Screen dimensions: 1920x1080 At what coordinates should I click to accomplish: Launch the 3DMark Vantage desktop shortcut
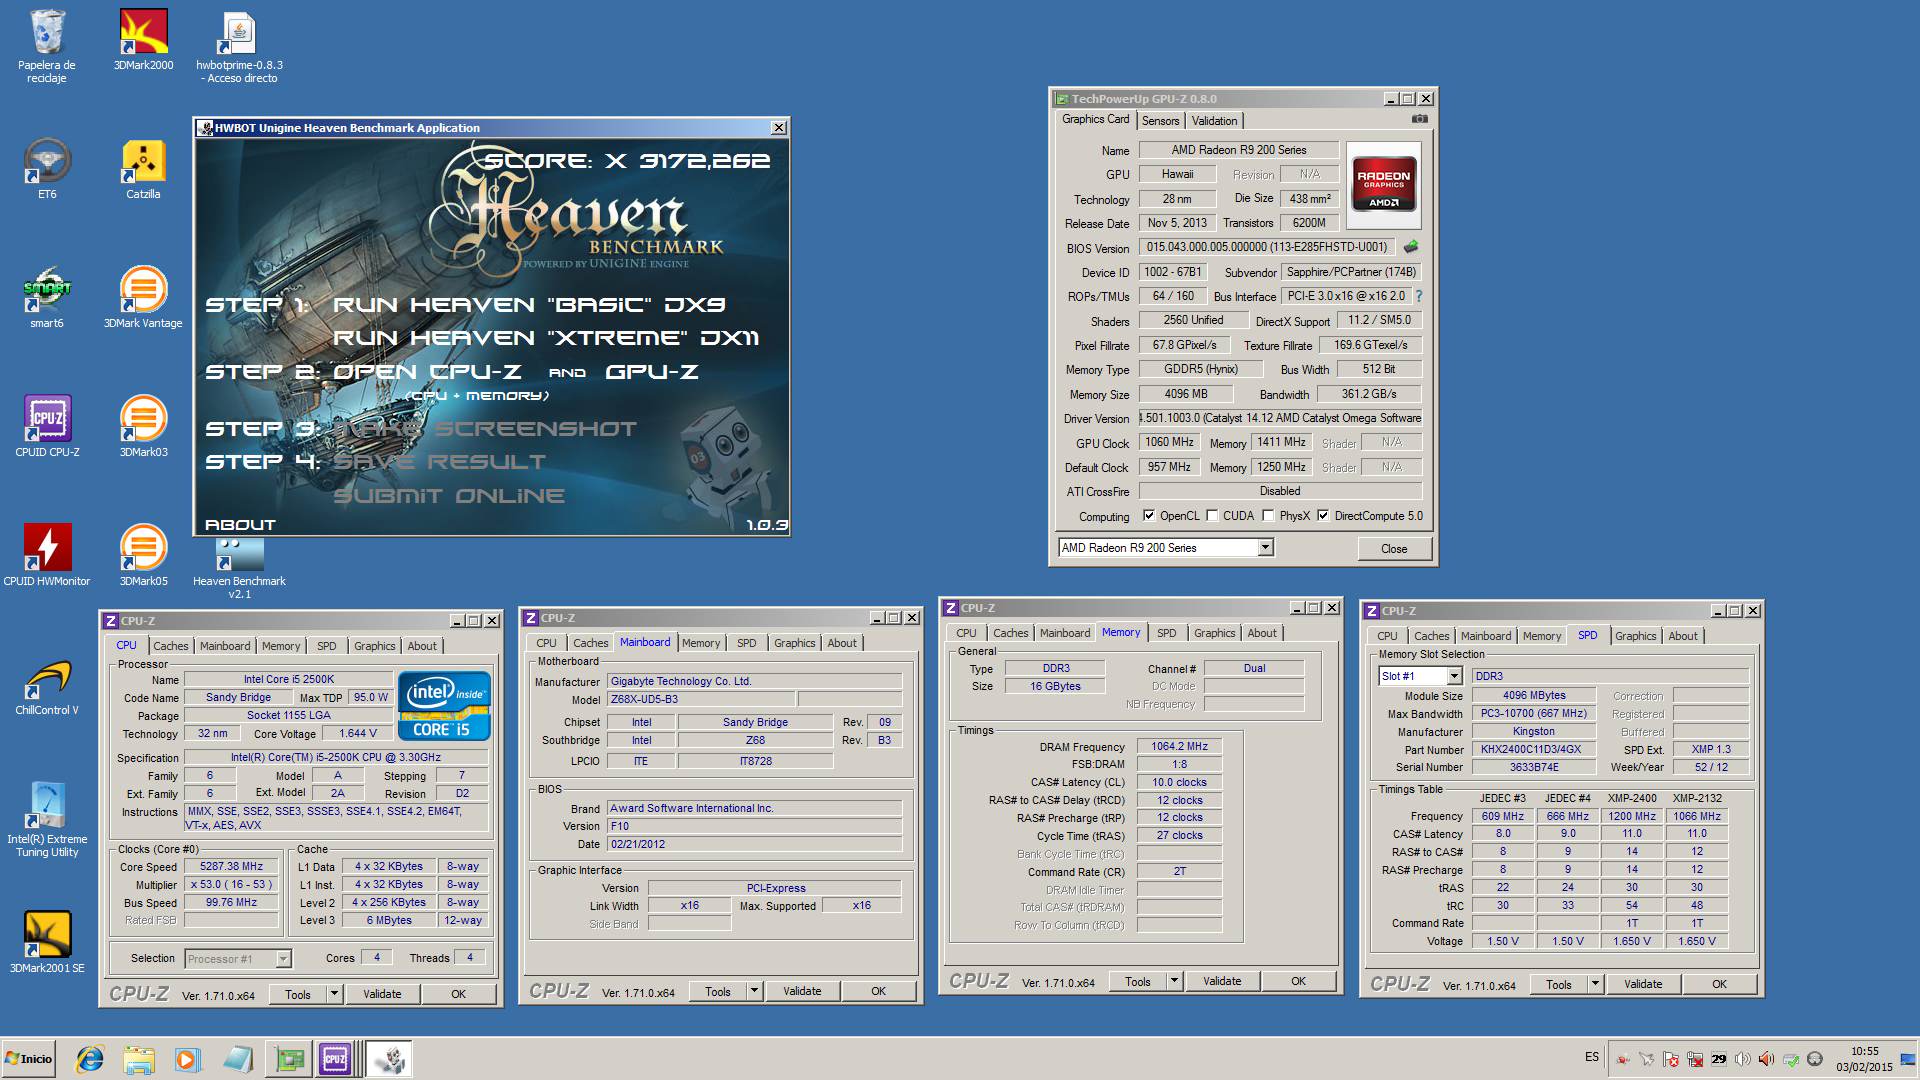(143, 298)
